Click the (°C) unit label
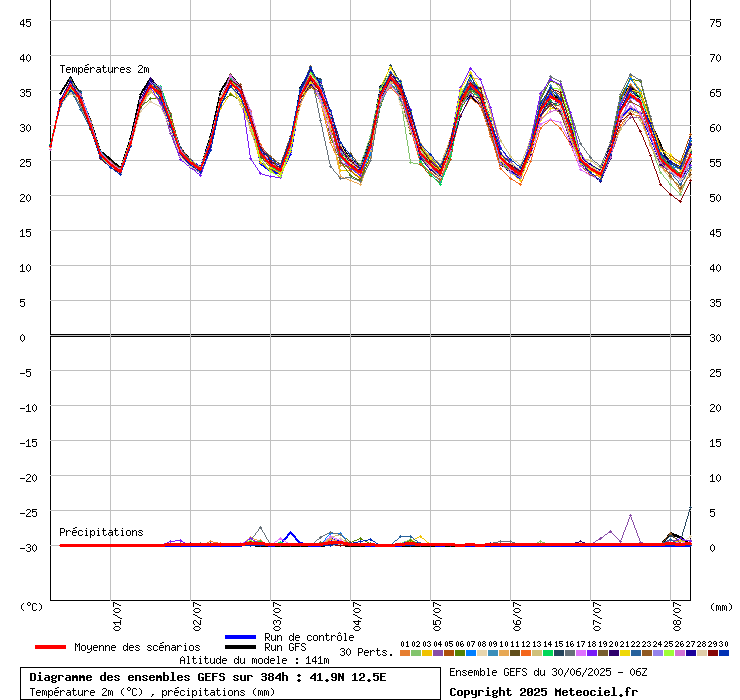 [x=31, y=607]
